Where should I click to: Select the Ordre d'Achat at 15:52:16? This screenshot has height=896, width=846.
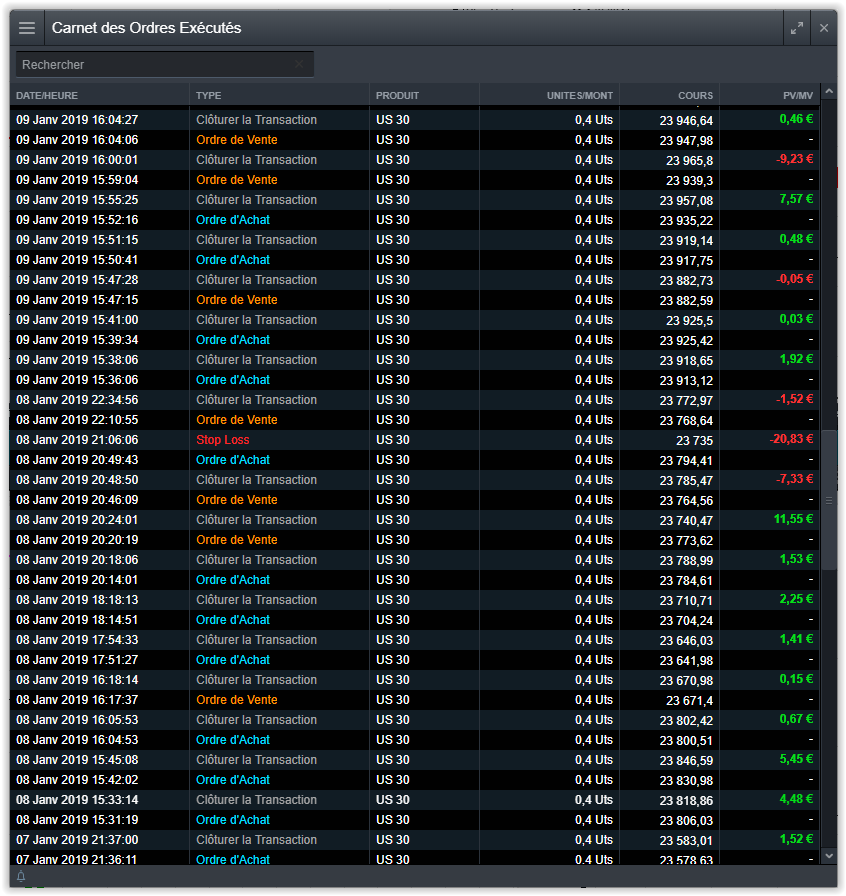(x=233, y=220)
